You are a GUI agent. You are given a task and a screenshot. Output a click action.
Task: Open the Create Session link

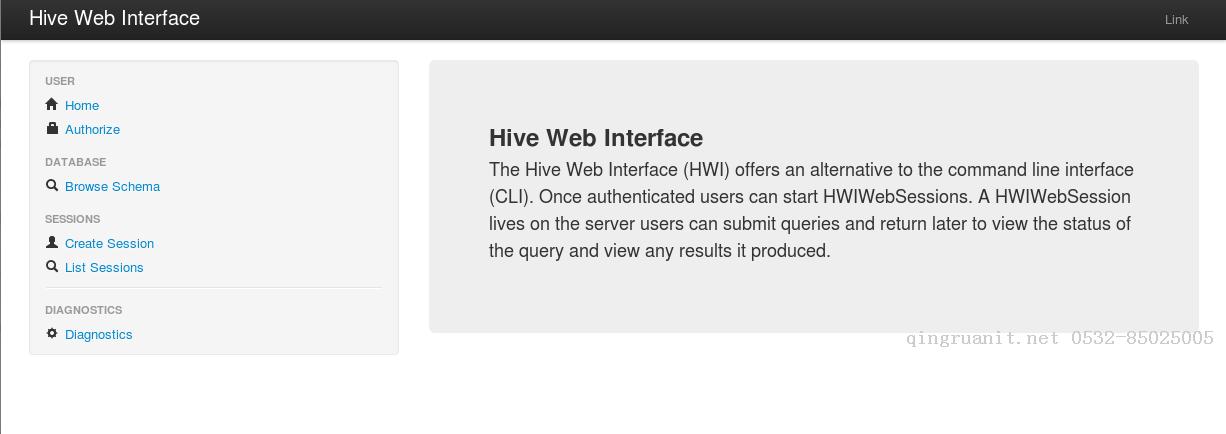tap(109, 243)
